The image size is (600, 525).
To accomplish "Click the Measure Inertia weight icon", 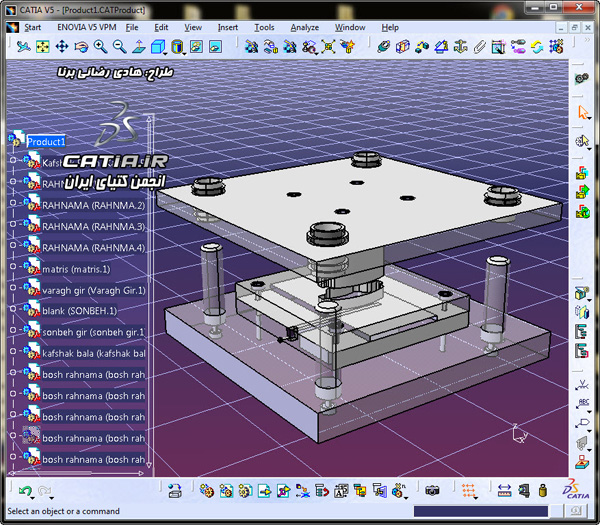I will pyautogui.click(x=543, y=490).
